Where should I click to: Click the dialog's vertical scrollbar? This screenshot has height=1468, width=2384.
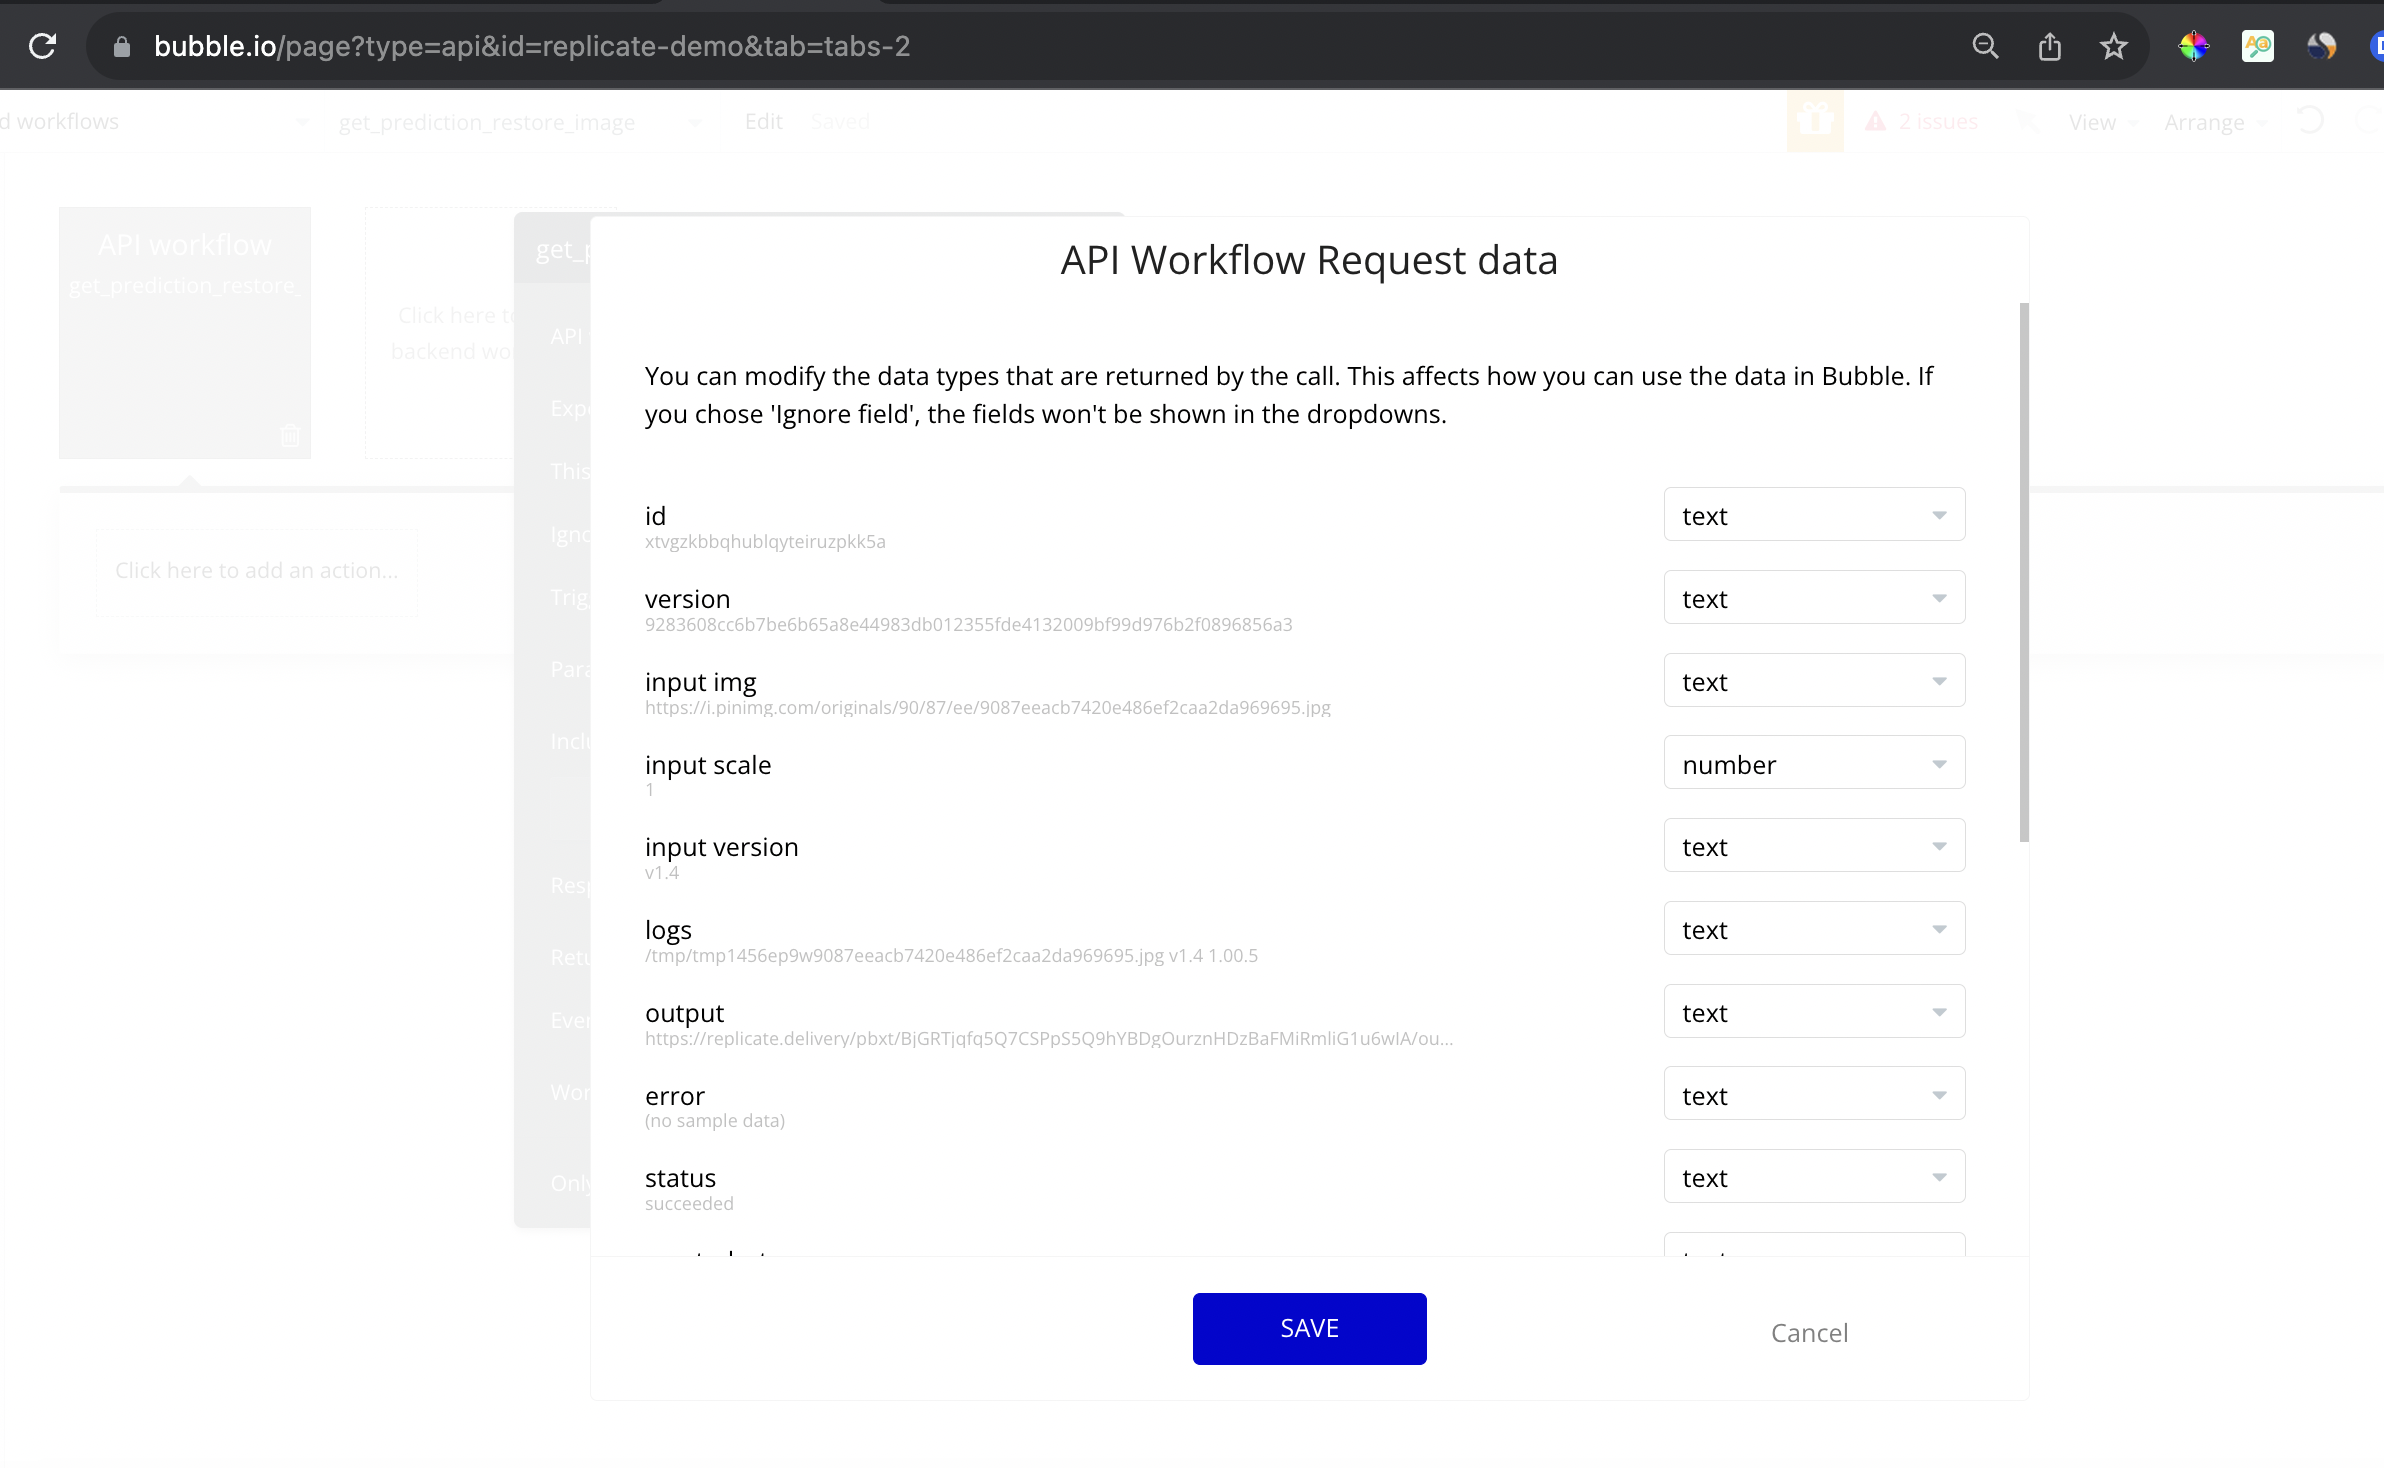[x=2024, y=572]
